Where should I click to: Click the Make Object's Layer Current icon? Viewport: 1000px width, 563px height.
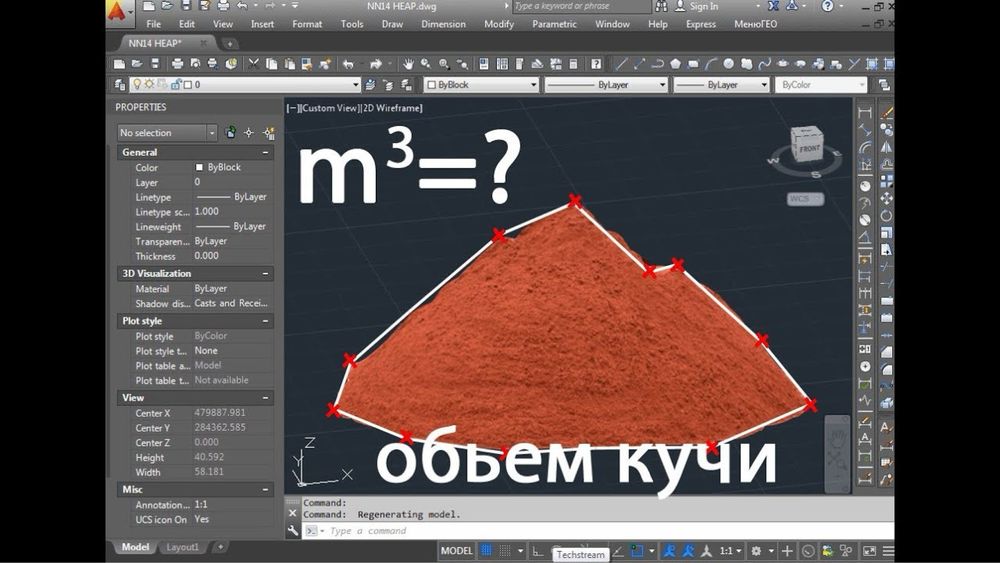tap(370, 84)
